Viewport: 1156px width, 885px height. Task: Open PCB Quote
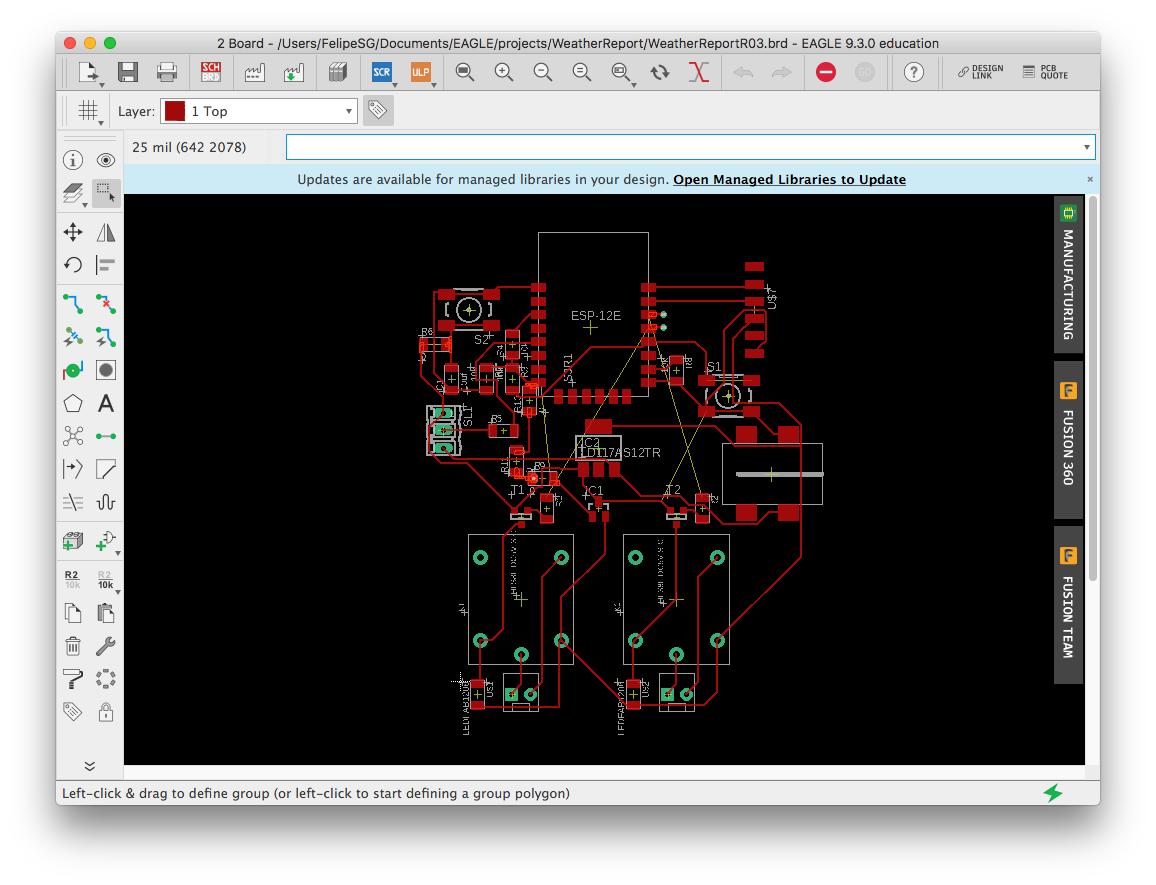(x=1045, y=72)
